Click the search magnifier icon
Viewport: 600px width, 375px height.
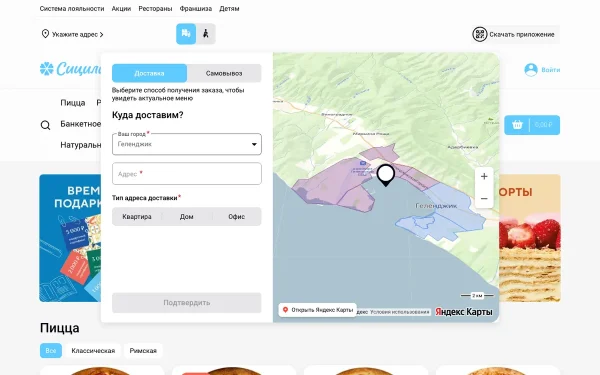(x=46, y=125)
